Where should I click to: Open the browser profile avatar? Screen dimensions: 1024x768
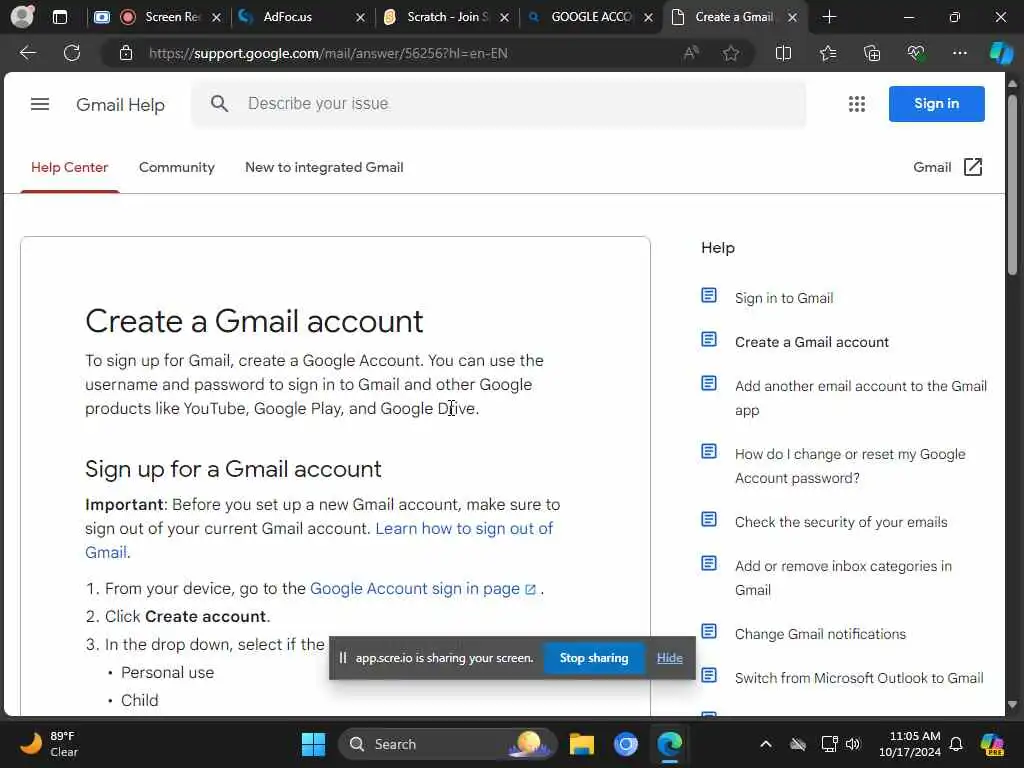22,16
